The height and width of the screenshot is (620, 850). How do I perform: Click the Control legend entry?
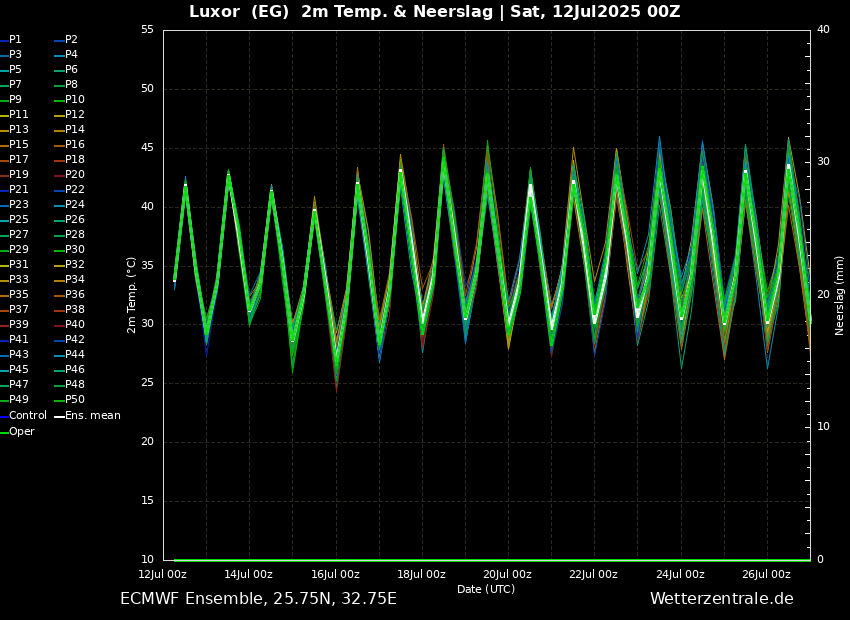click(x=27, y=415)
